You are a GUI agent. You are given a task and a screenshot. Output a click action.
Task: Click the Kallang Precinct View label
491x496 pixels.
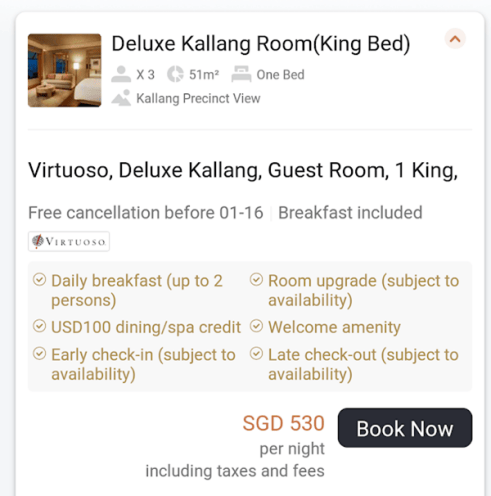pyautogui.click(x=198, y=99)
